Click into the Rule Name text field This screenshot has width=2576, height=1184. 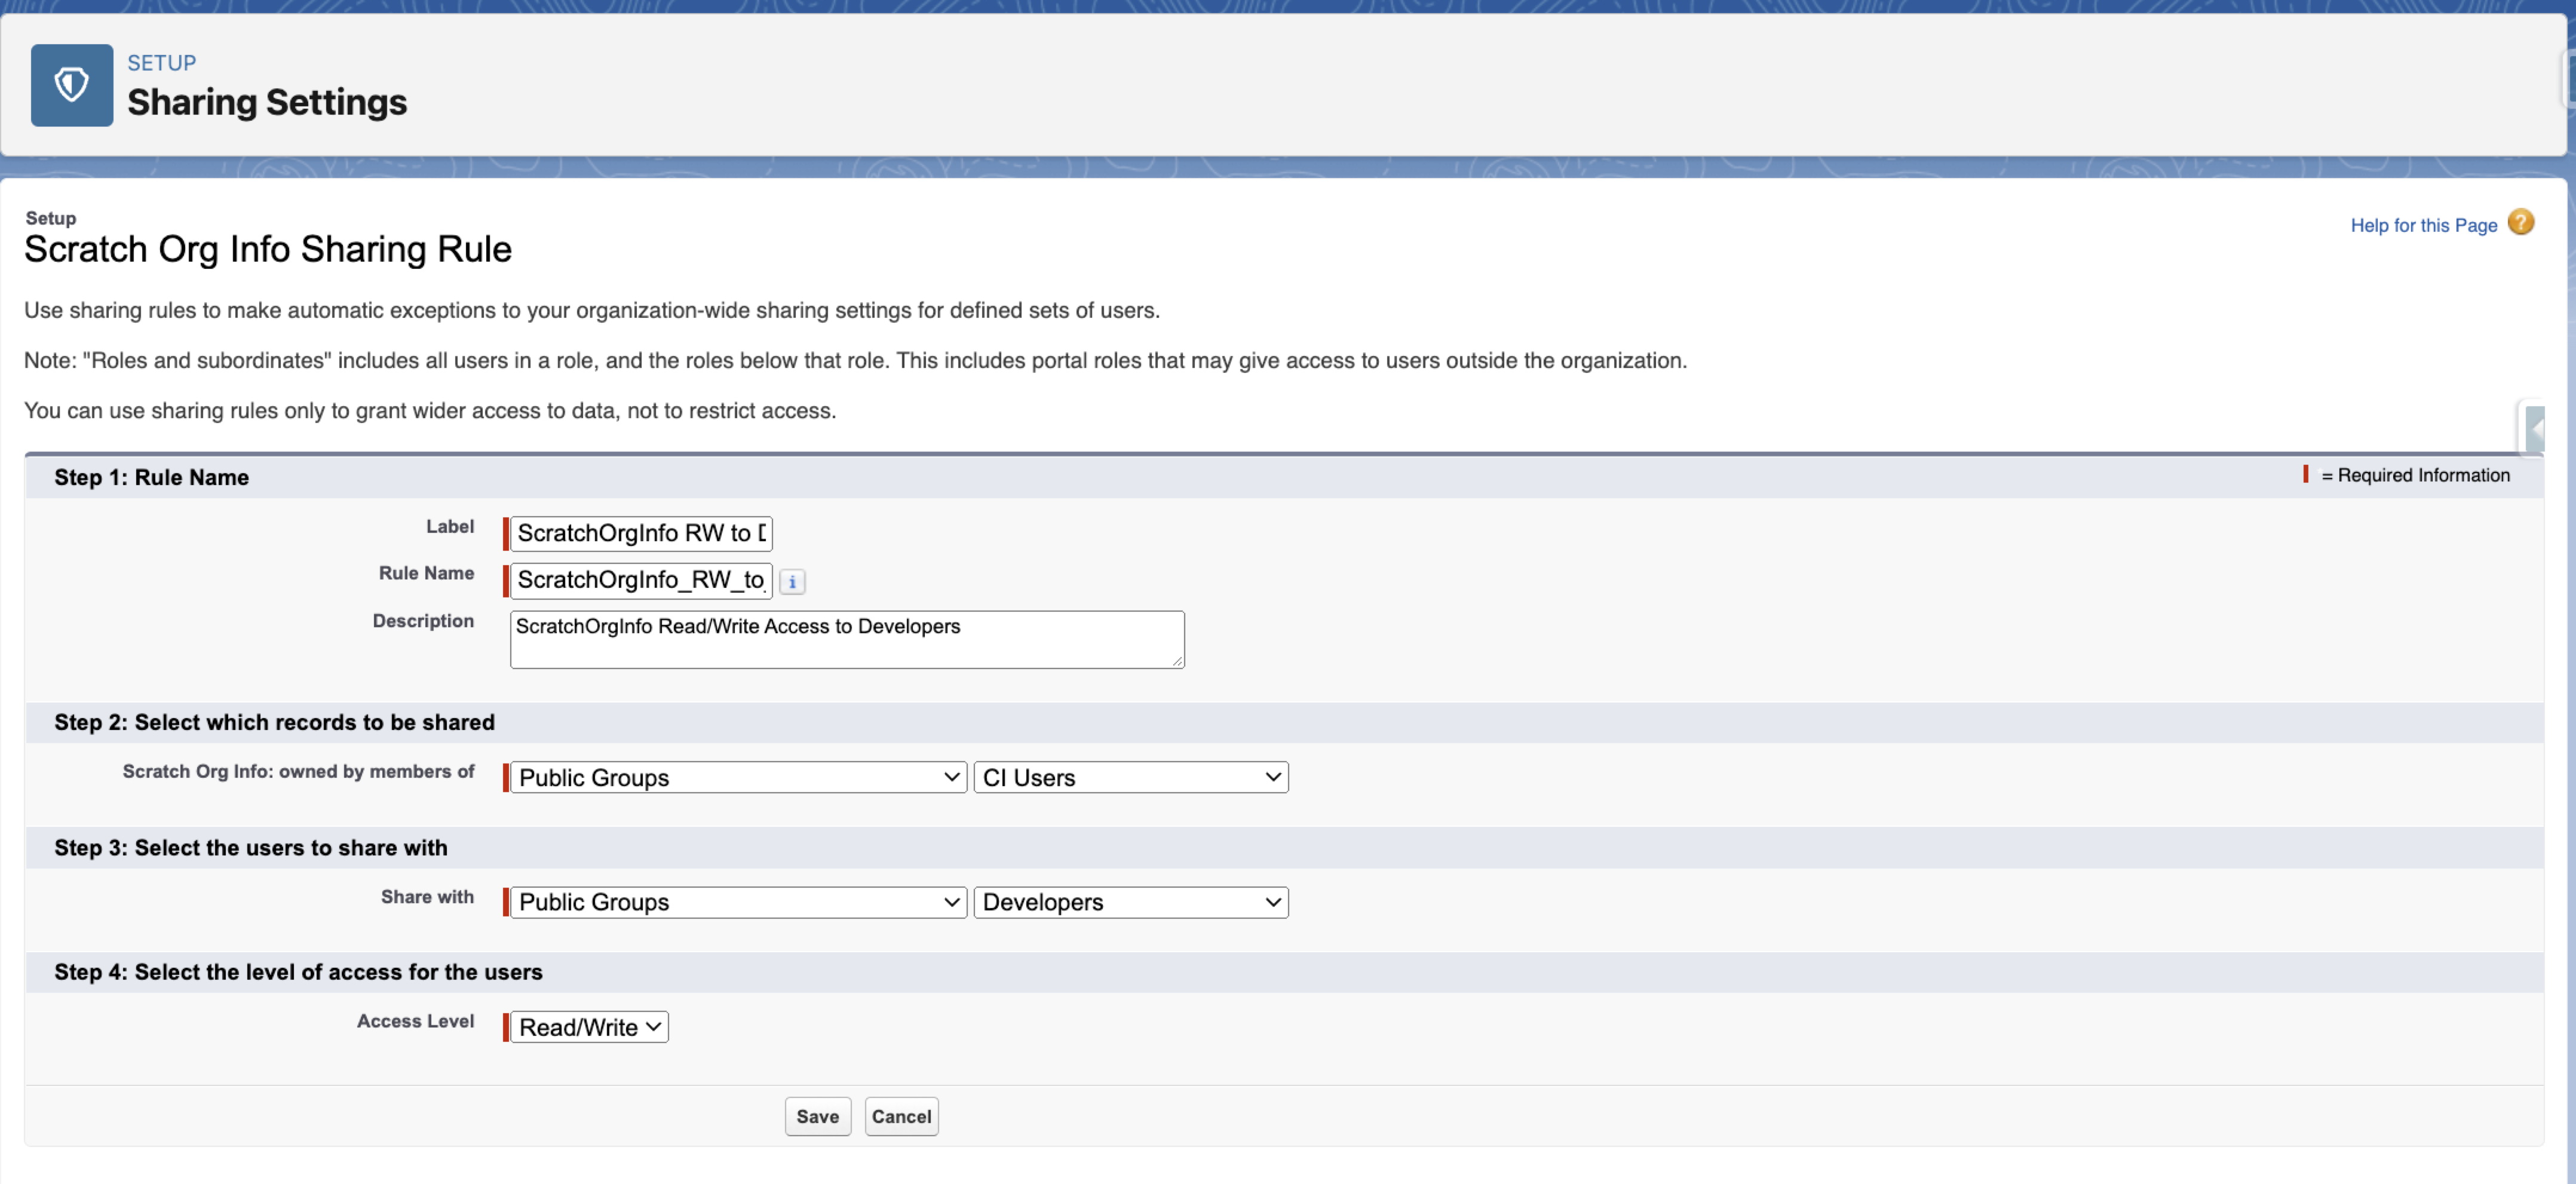pyautogui.click(x=640, y=580)
